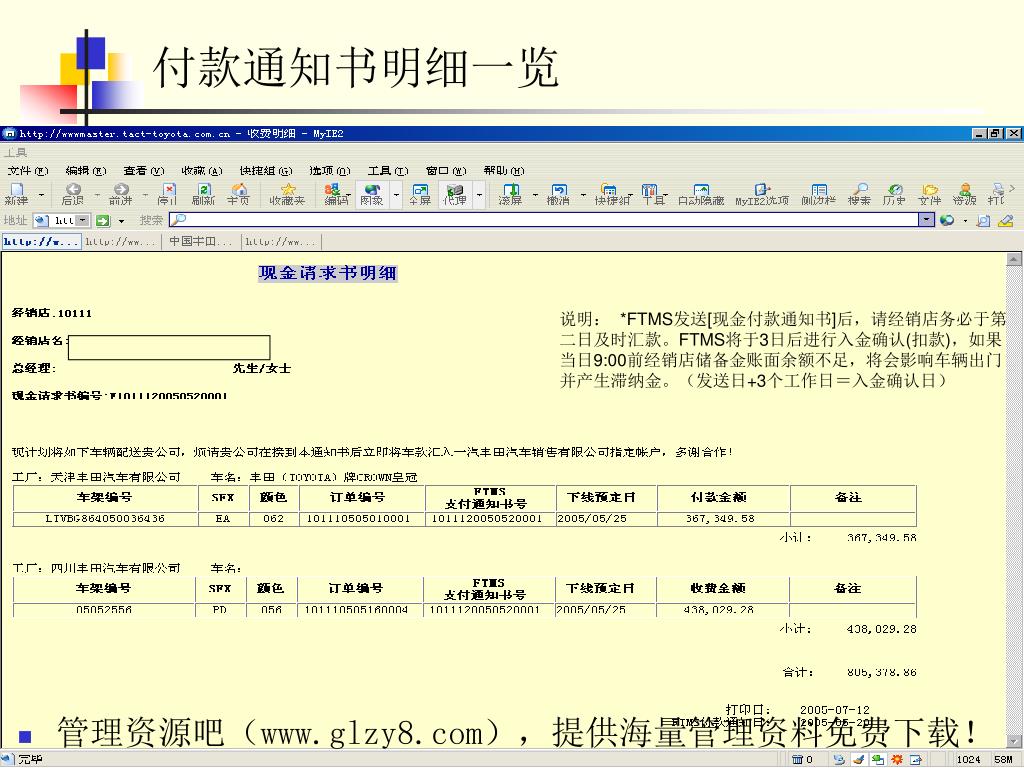This screenshot has width=1024, height=768.
Task: Go back with the 后退 button
Action: click(72, 194)
